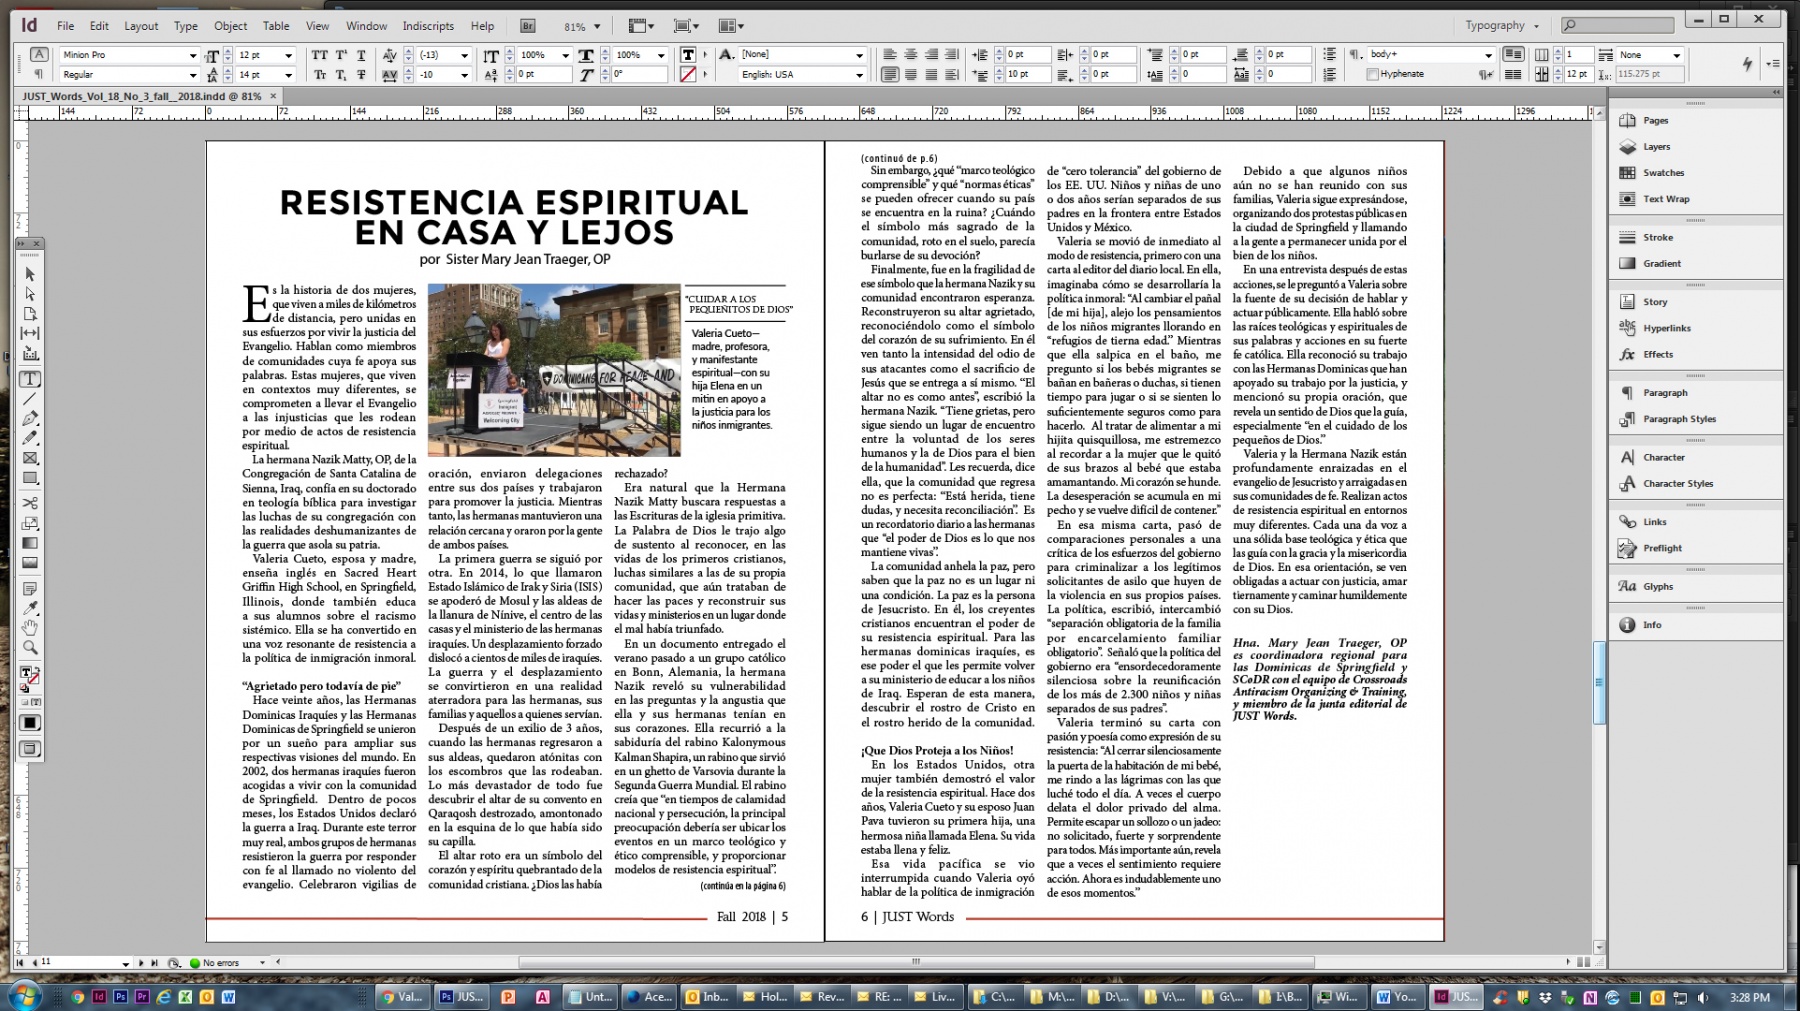Select the black arrow Selection tool
Screen dimensions: 1800x1011
pyautogui.click(x=30, y=274)
